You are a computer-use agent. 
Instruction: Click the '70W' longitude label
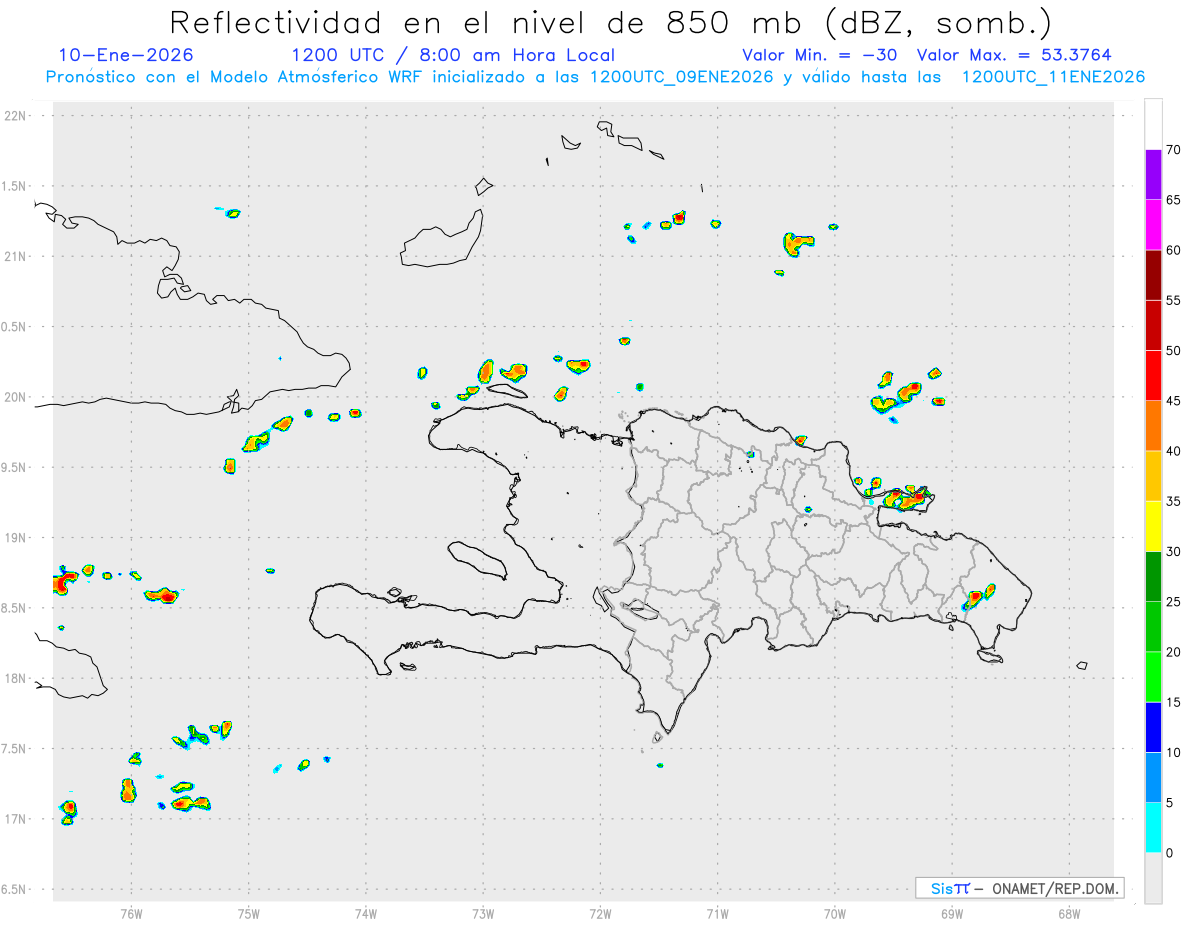(x=835, y=913)
